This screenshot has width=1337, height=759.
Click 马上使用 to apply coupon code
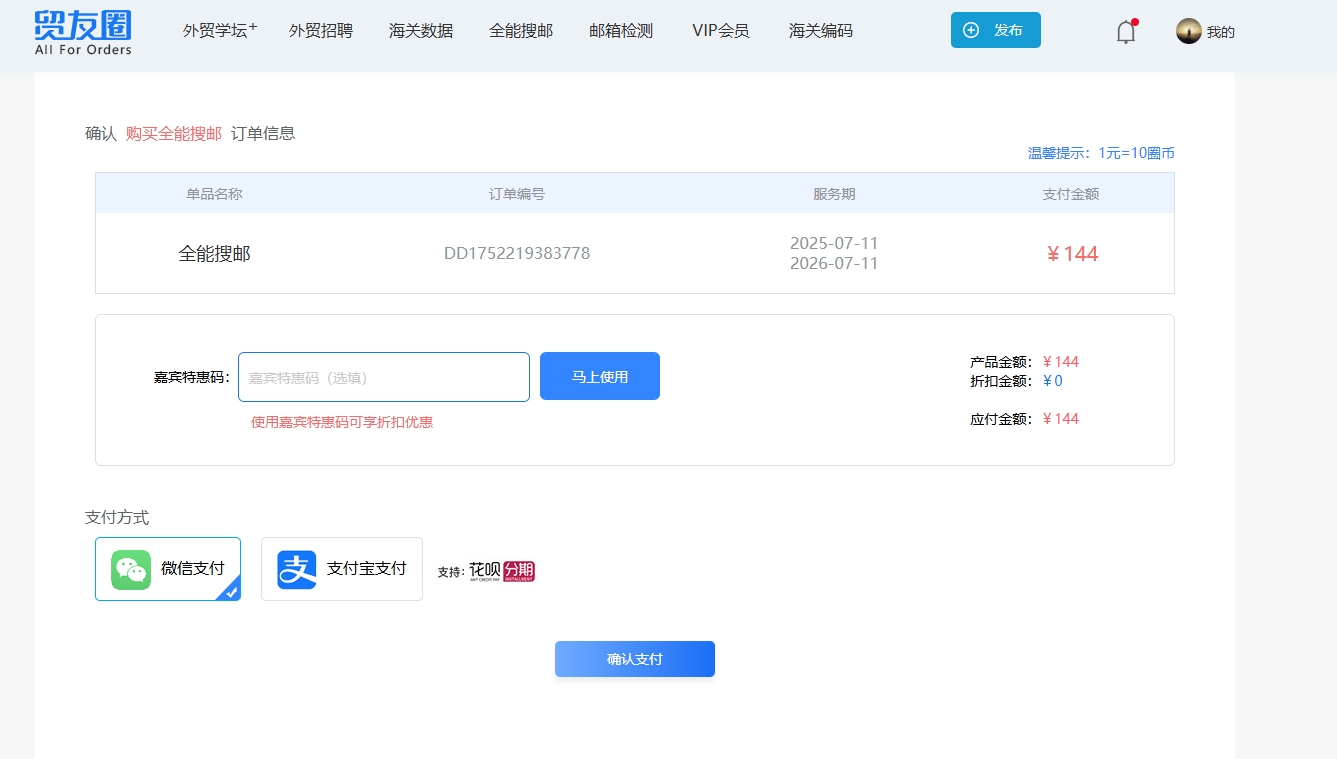pos(600,376)
